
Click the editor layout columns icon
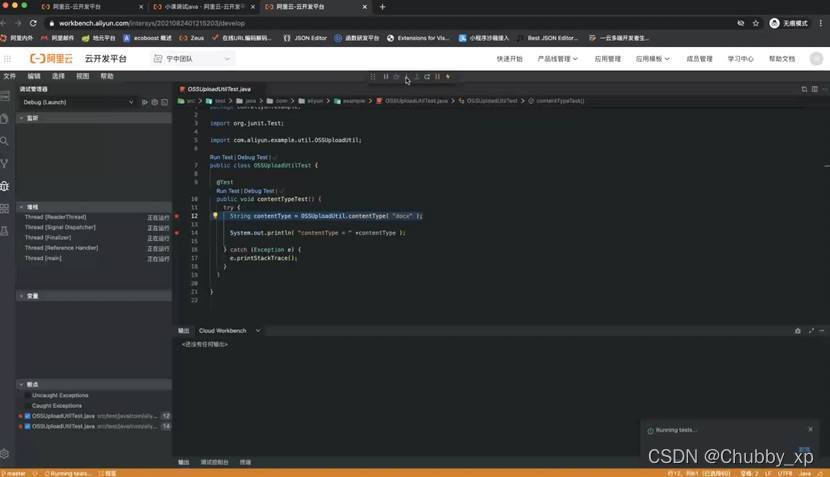[x=815, y=89]
